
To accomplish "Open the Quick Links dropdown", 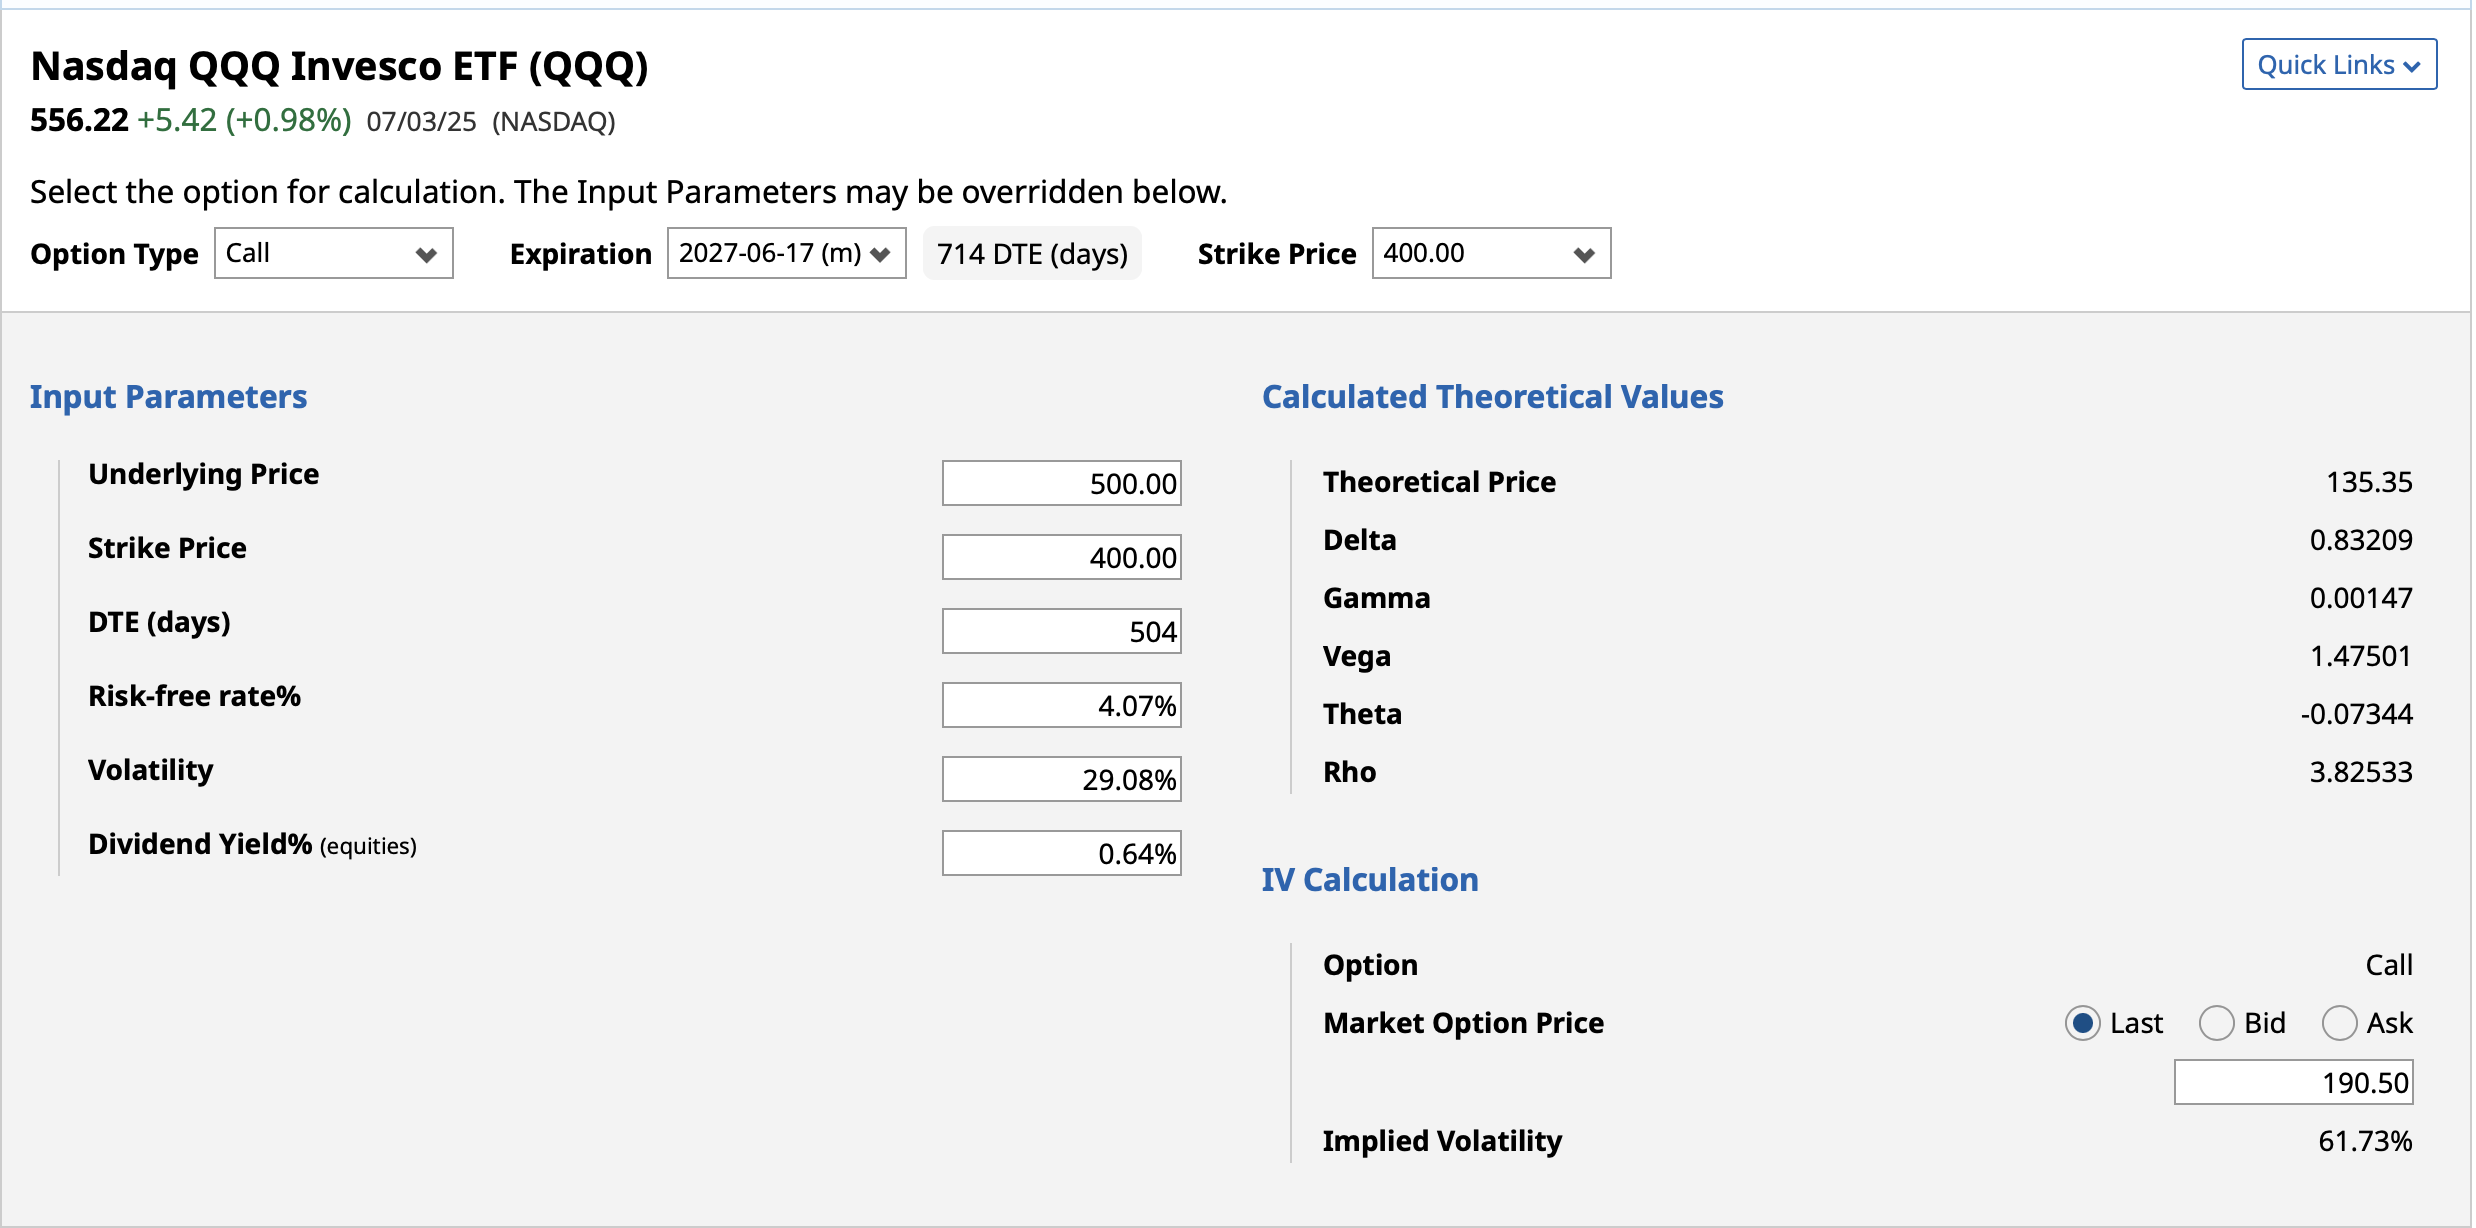I will [x=2337, y=65].
